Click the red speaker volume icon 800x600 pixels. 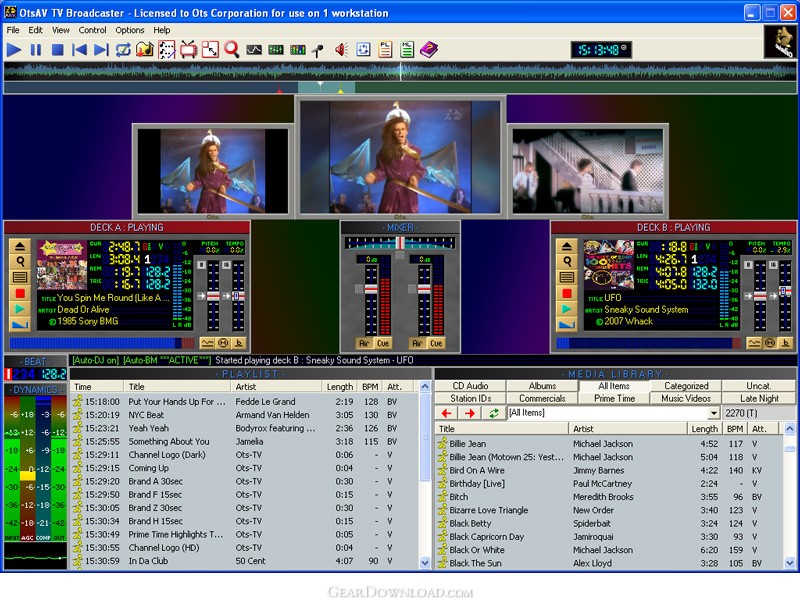coord(341,49)
